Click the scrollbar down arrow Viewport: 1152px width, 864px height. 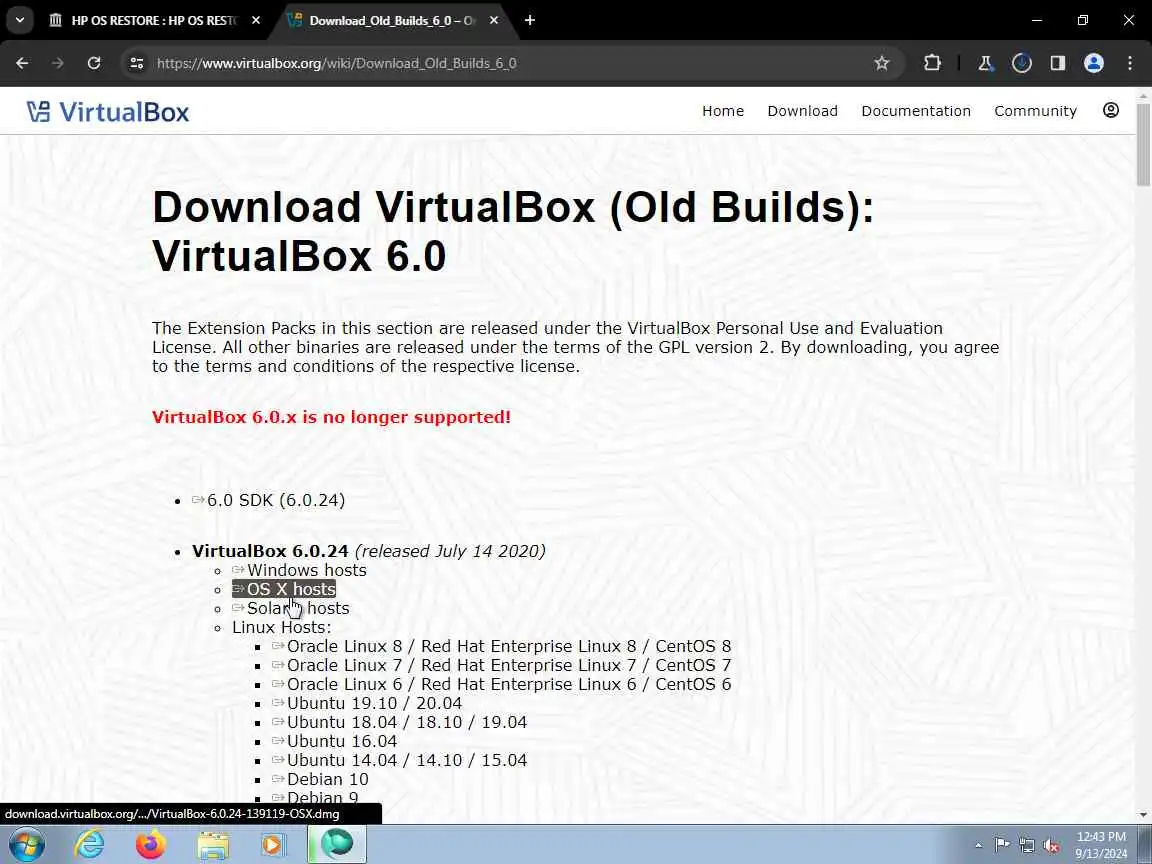click(x=1143, y=815)
